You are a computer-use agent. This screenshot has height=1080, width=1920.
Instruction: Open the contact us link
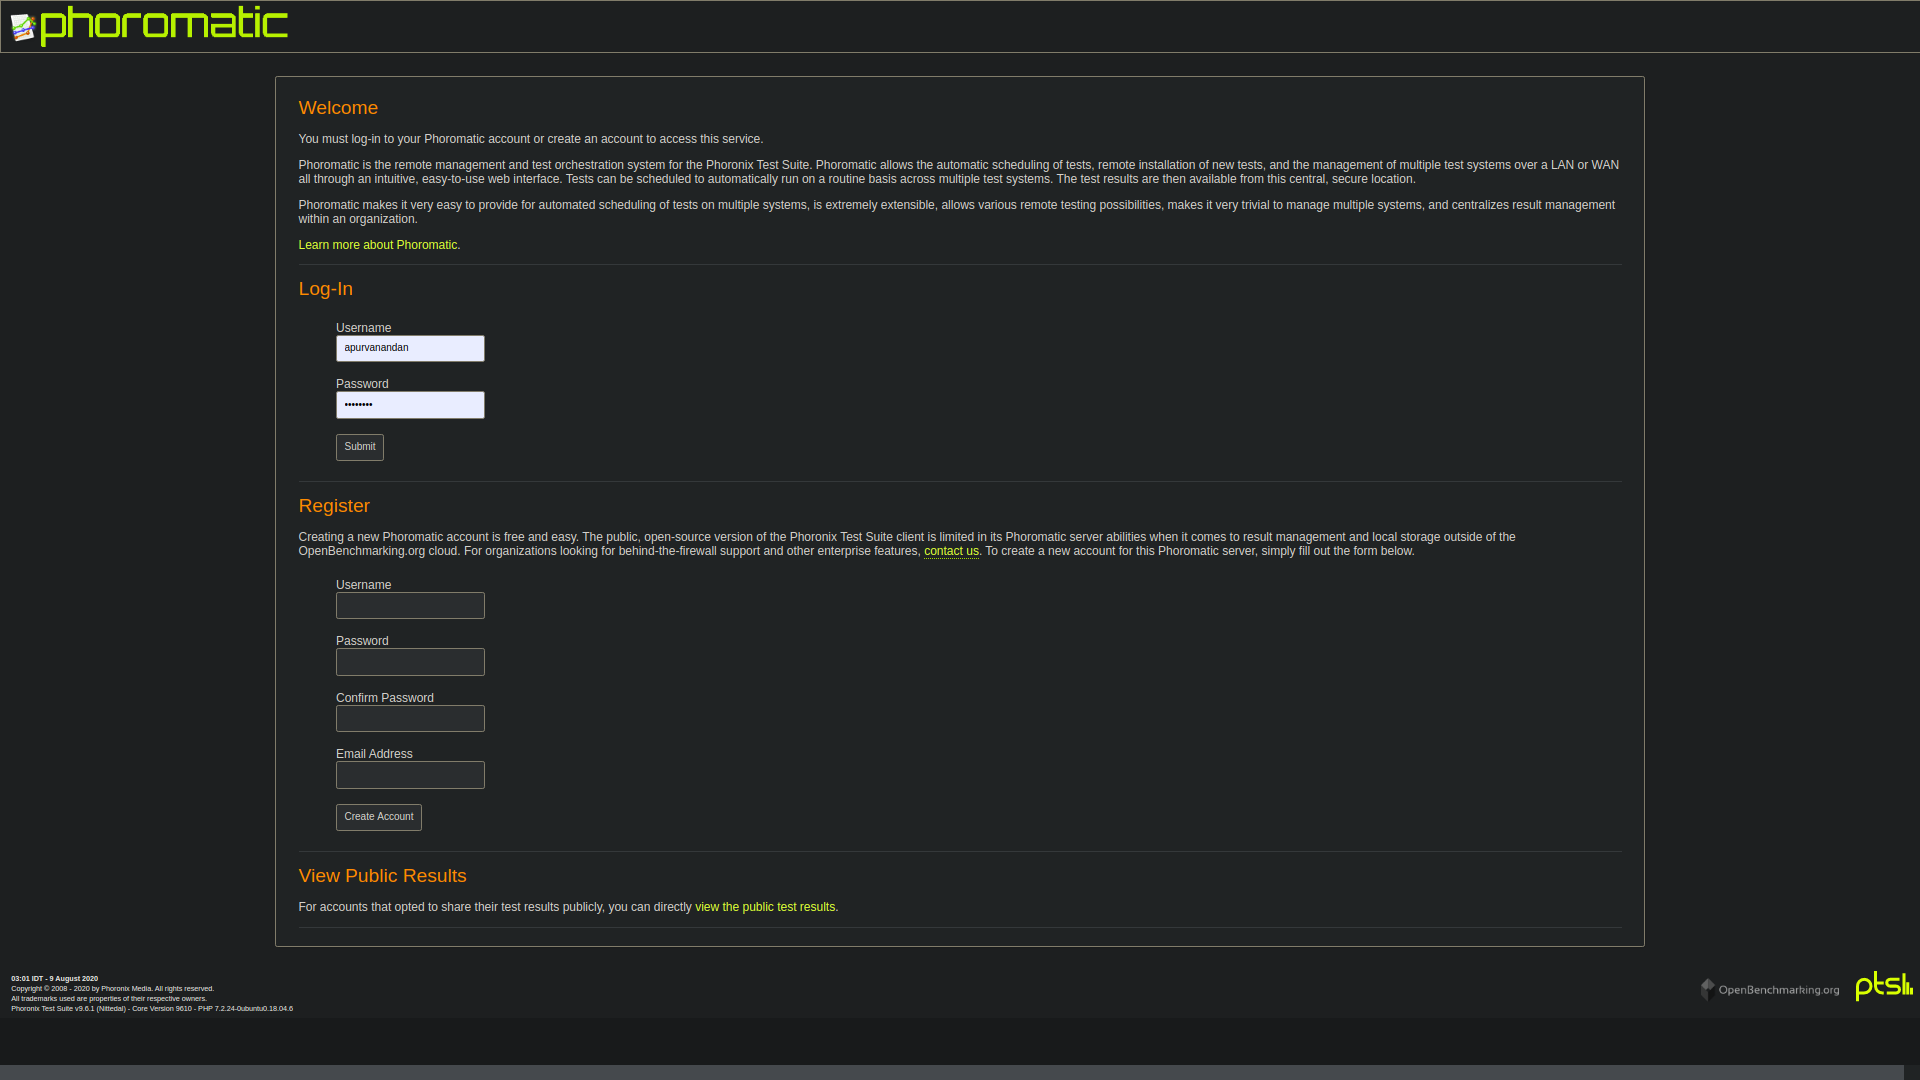click(951, 551)
